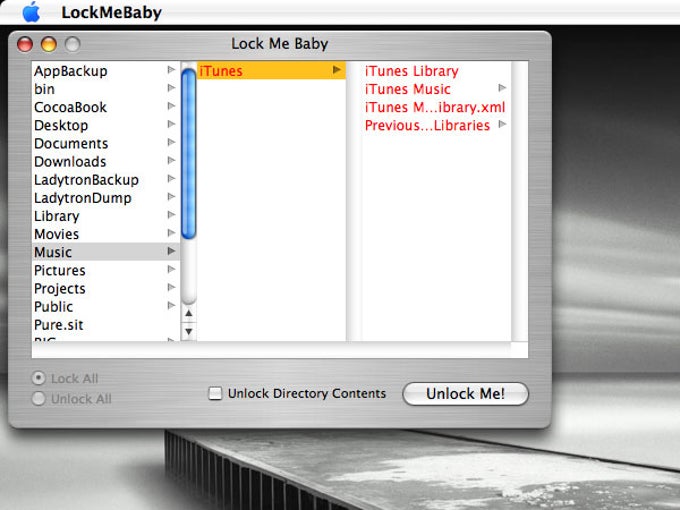Select the Music folder row
This screenshot has height=510, width=680.
point(106,252)
